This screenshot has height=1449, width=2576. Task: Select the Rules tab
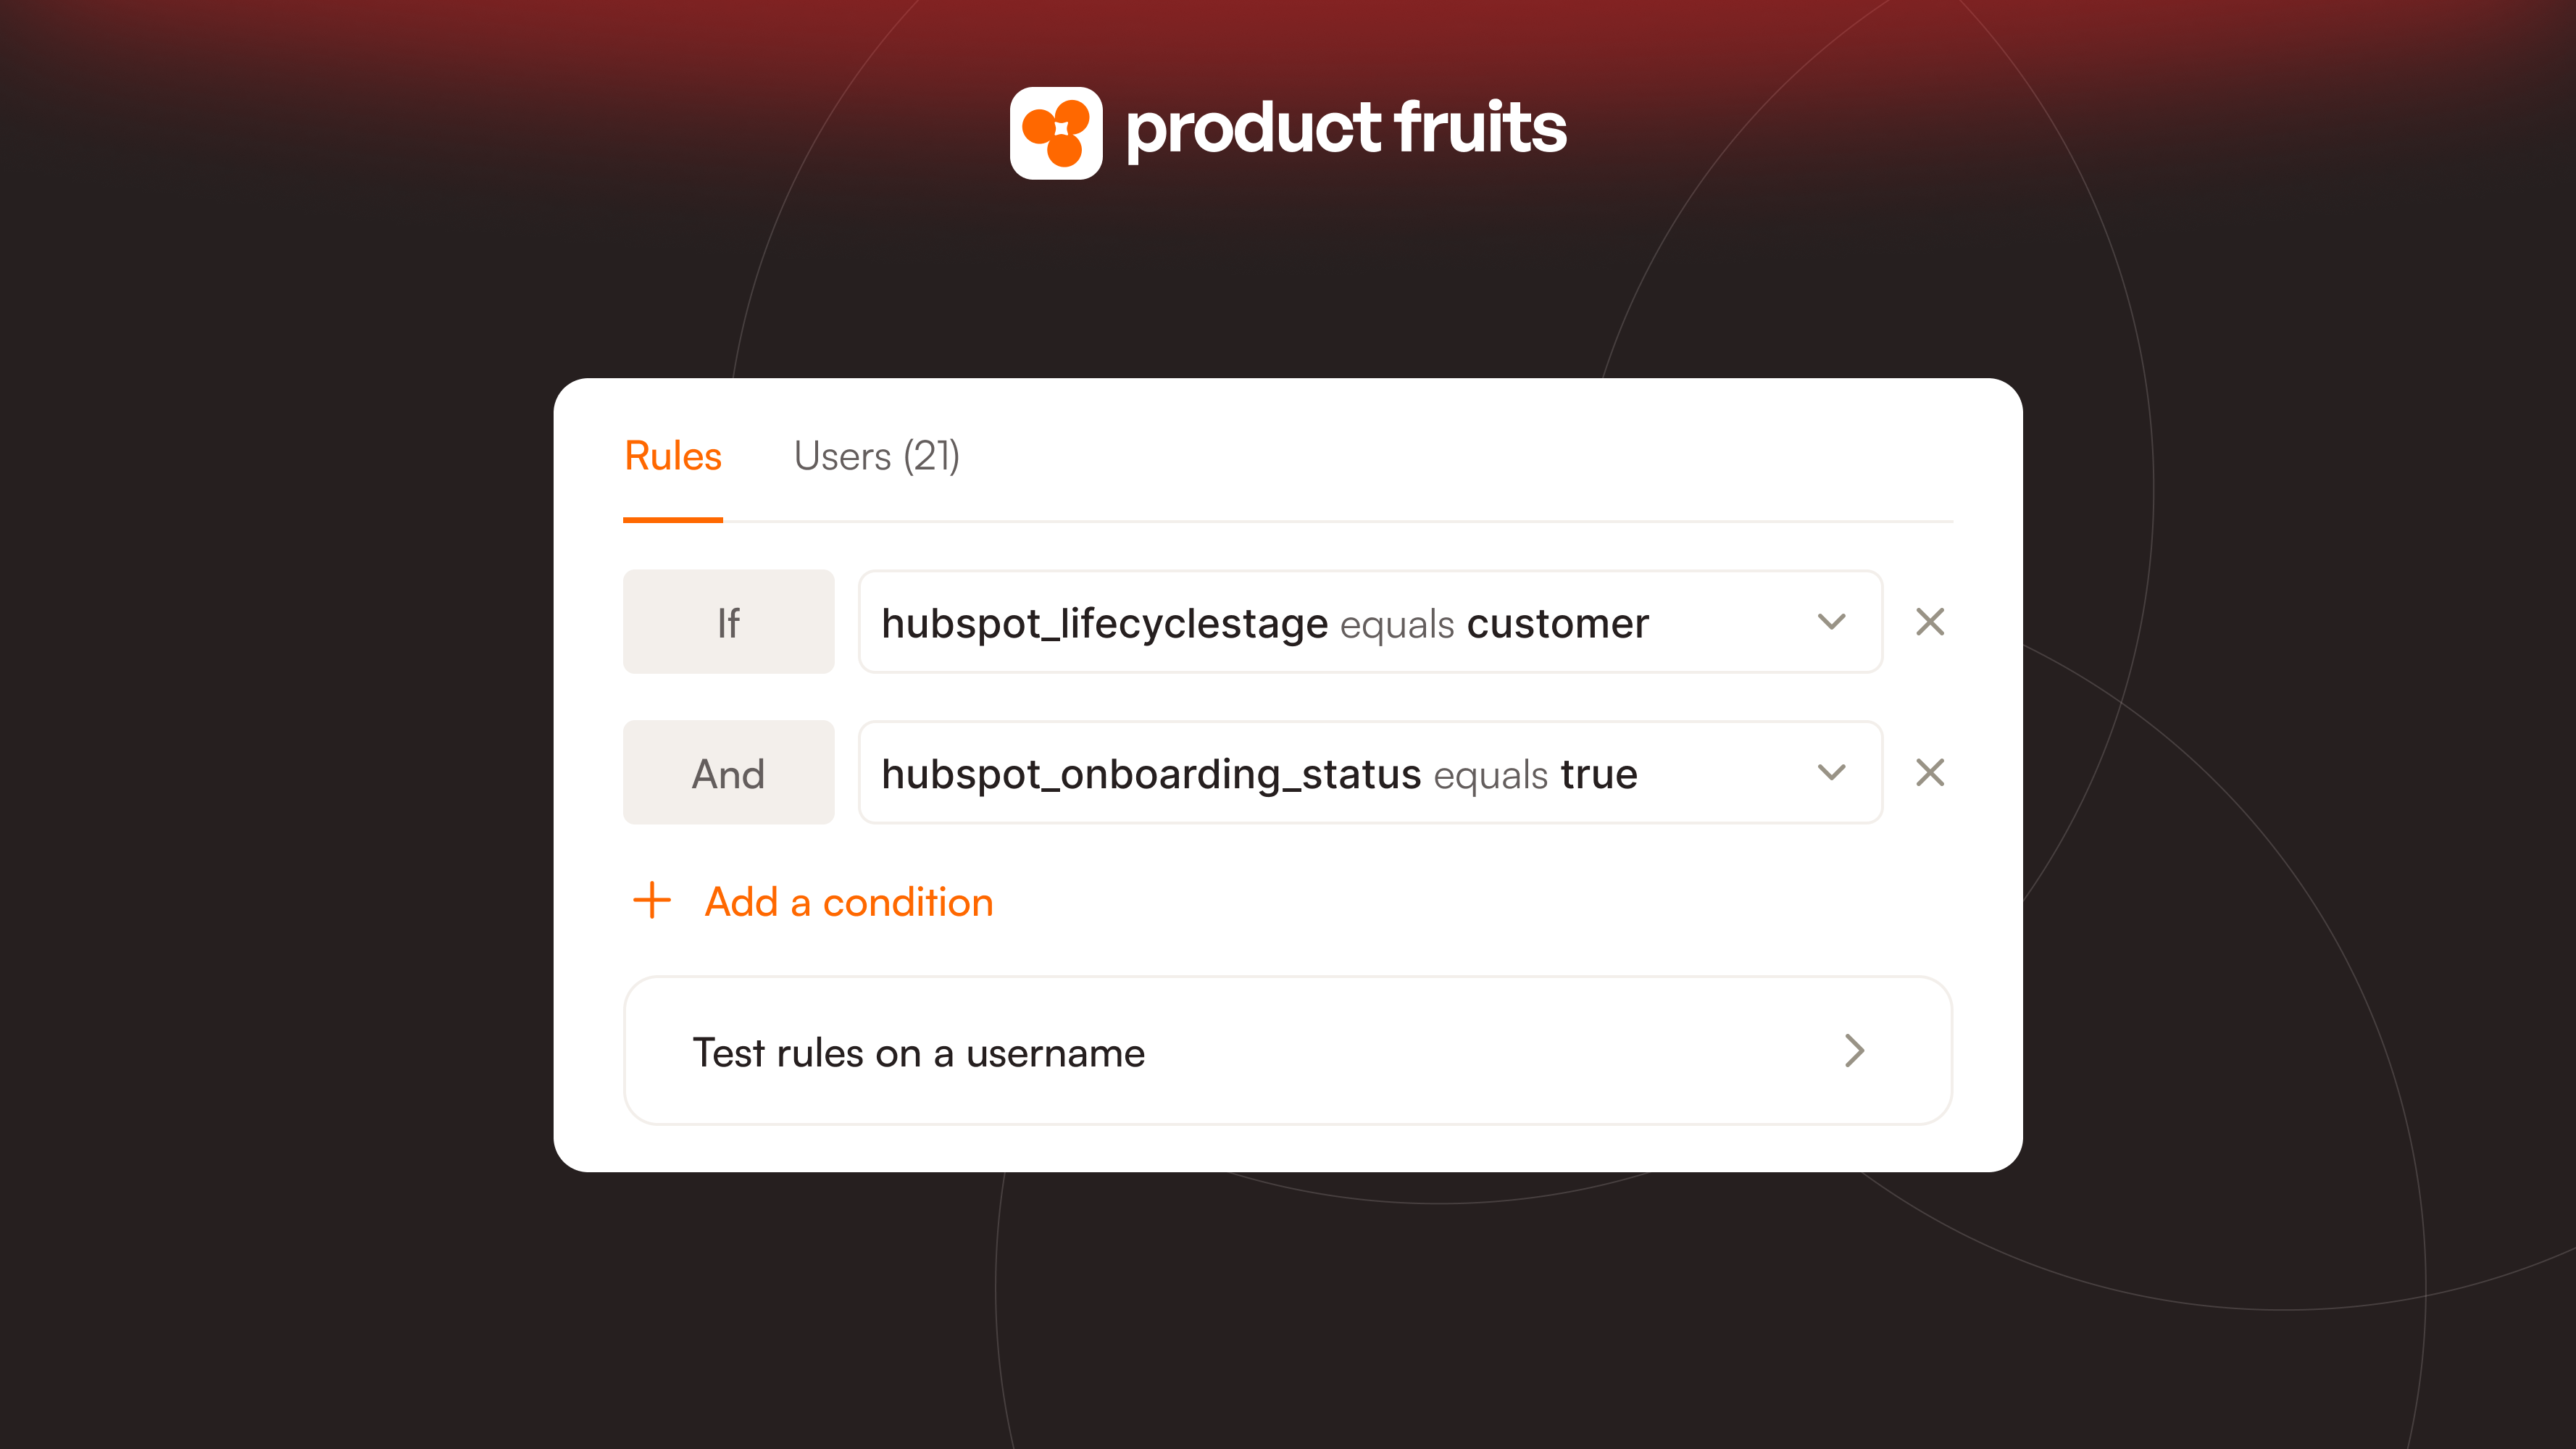[672, 456]
